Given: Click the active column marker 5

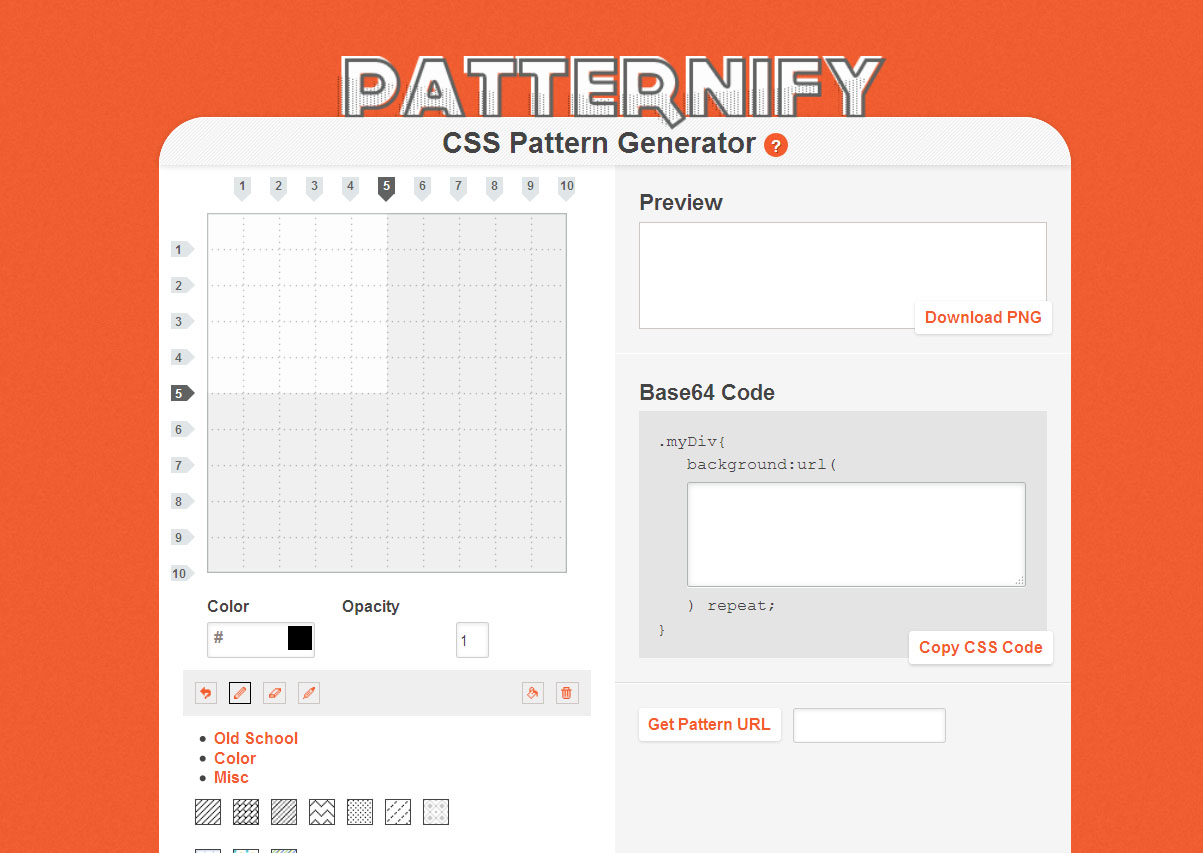Looking at the screenshot, I should (386, 188).
